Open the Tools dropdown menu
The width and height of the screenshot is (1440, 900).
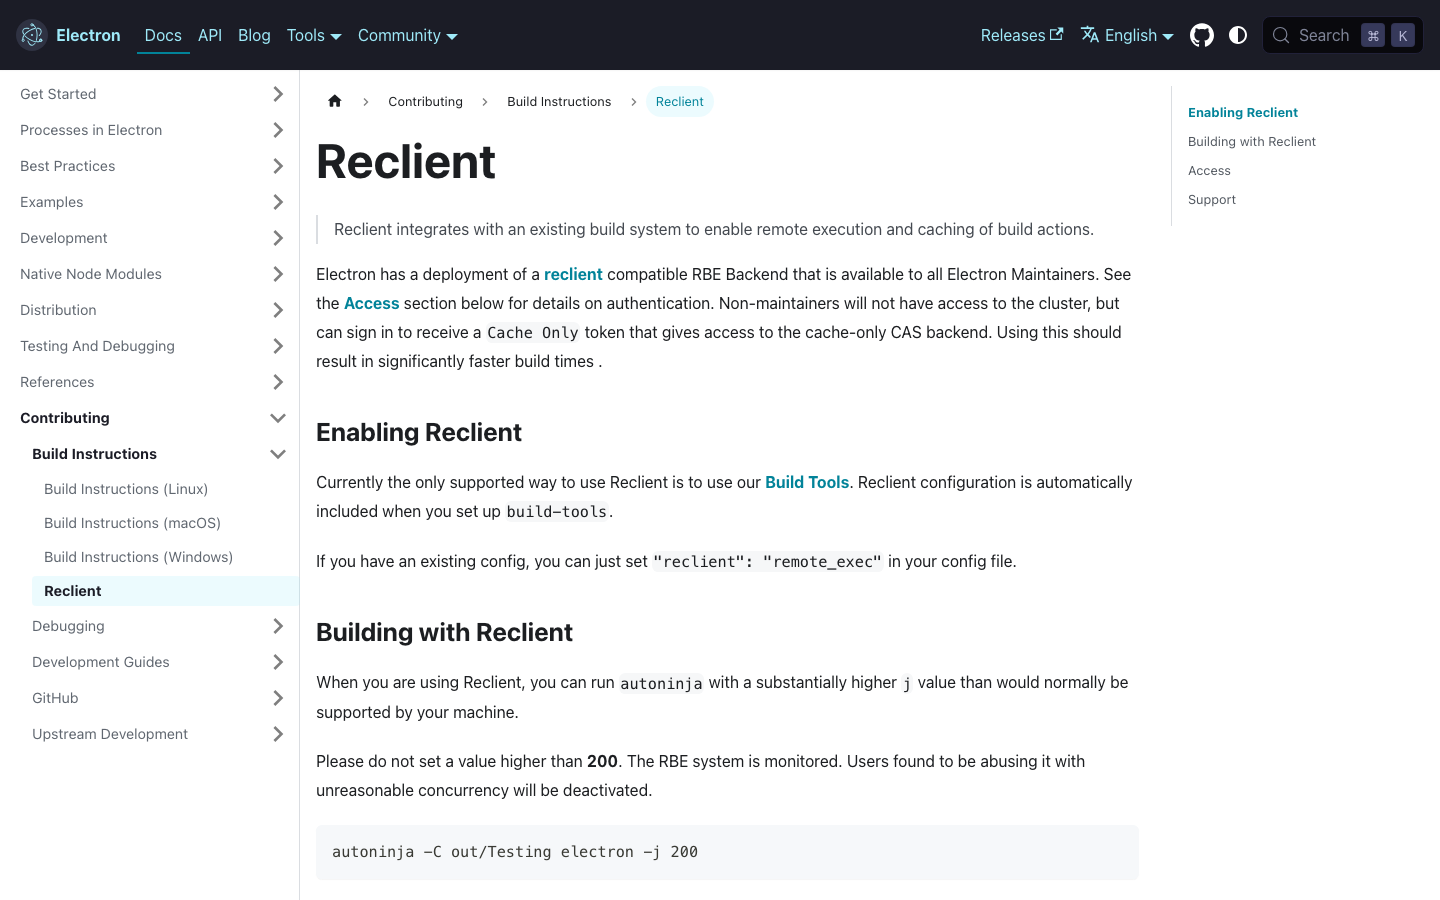pyautogui.click(x=314, y=35)
